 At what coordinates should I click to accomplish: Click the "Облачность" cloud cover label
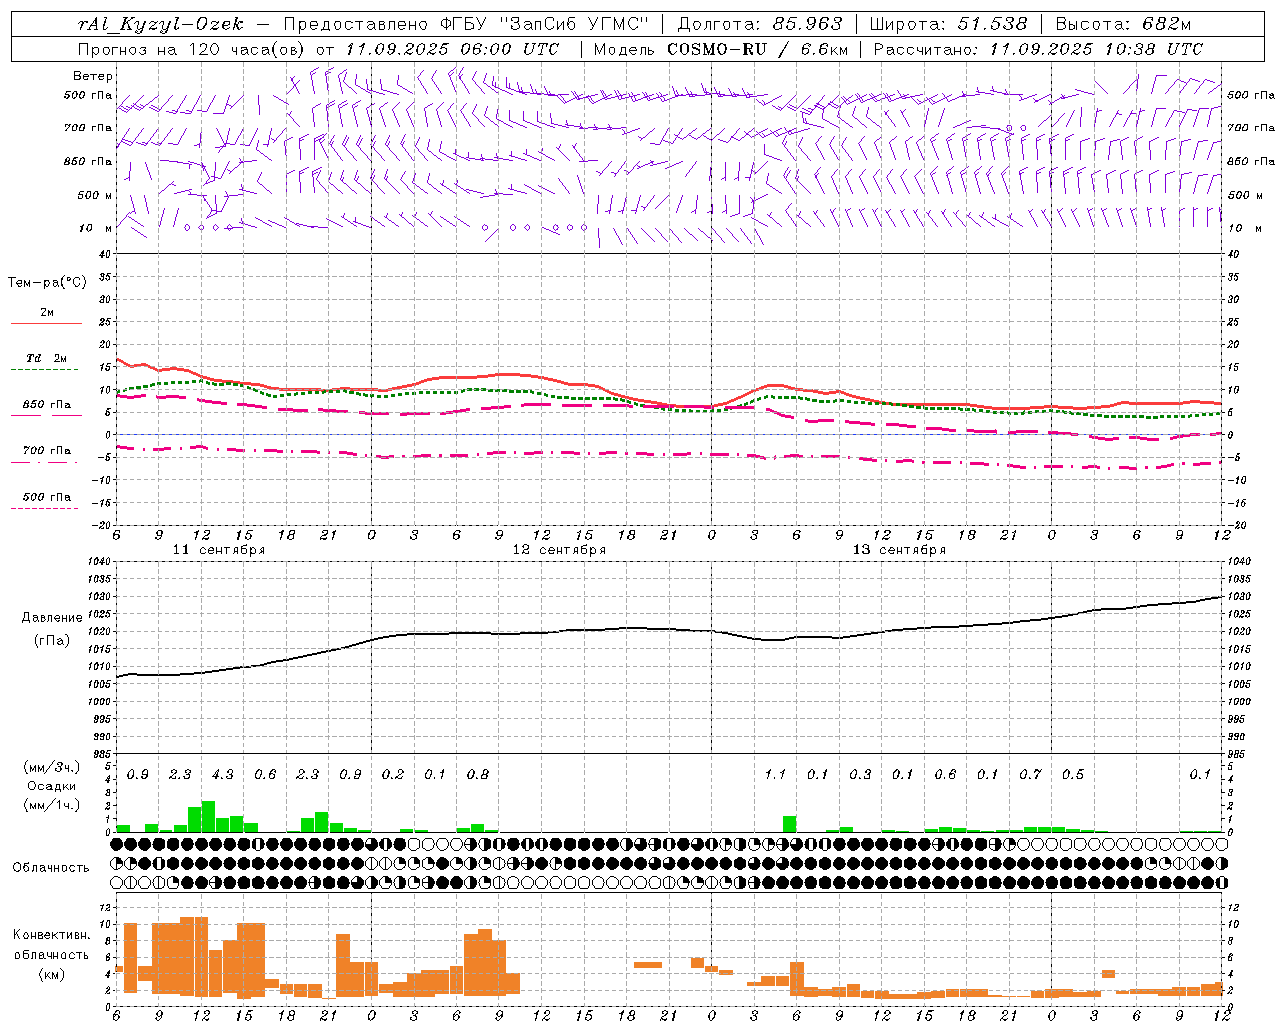click(51, 868)
